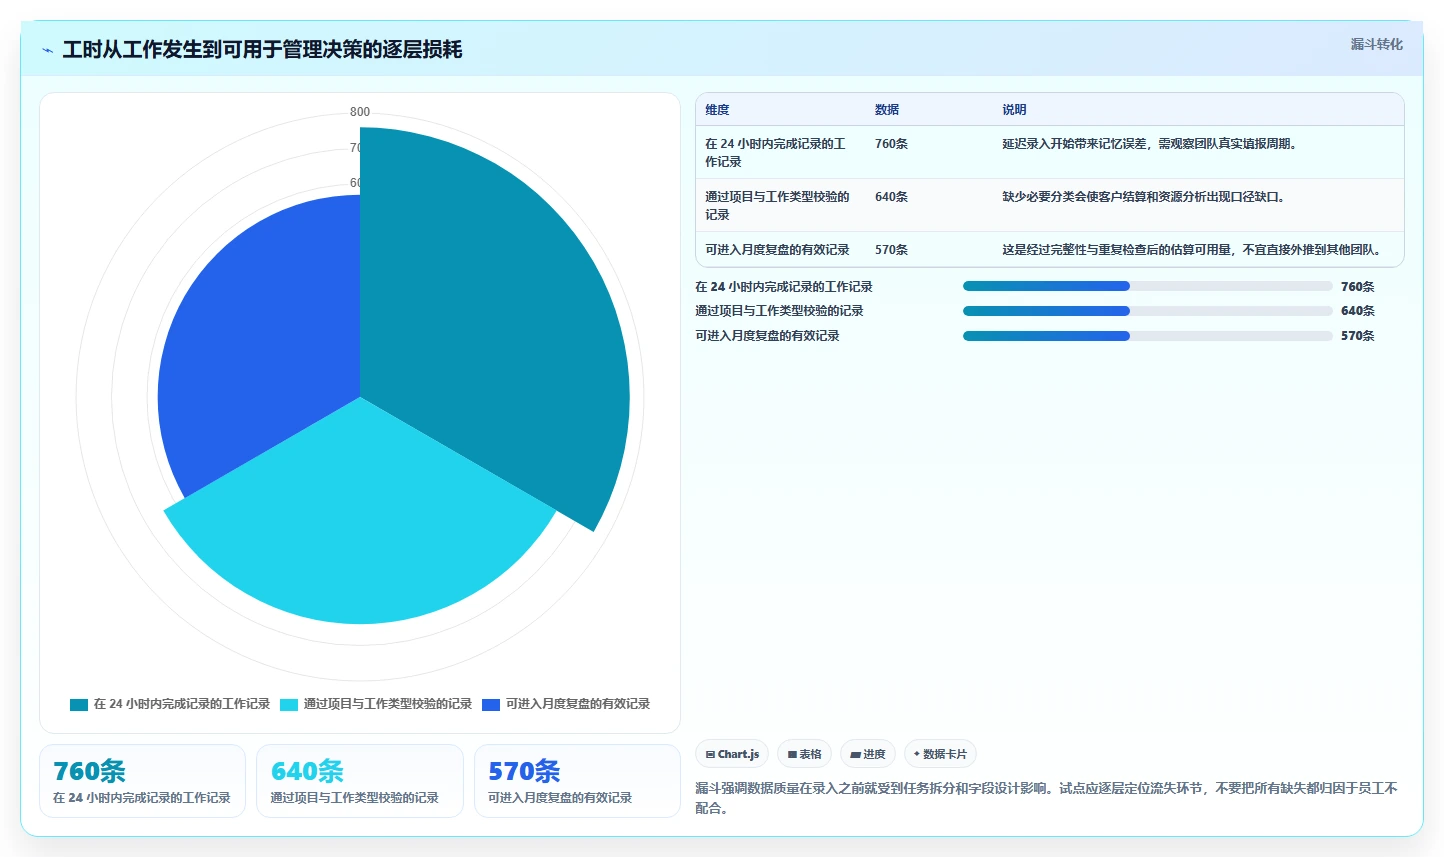Click the footer note starting 漏斗强调数据质量
Screen dimensions: 1444x857
[1046, 798]
